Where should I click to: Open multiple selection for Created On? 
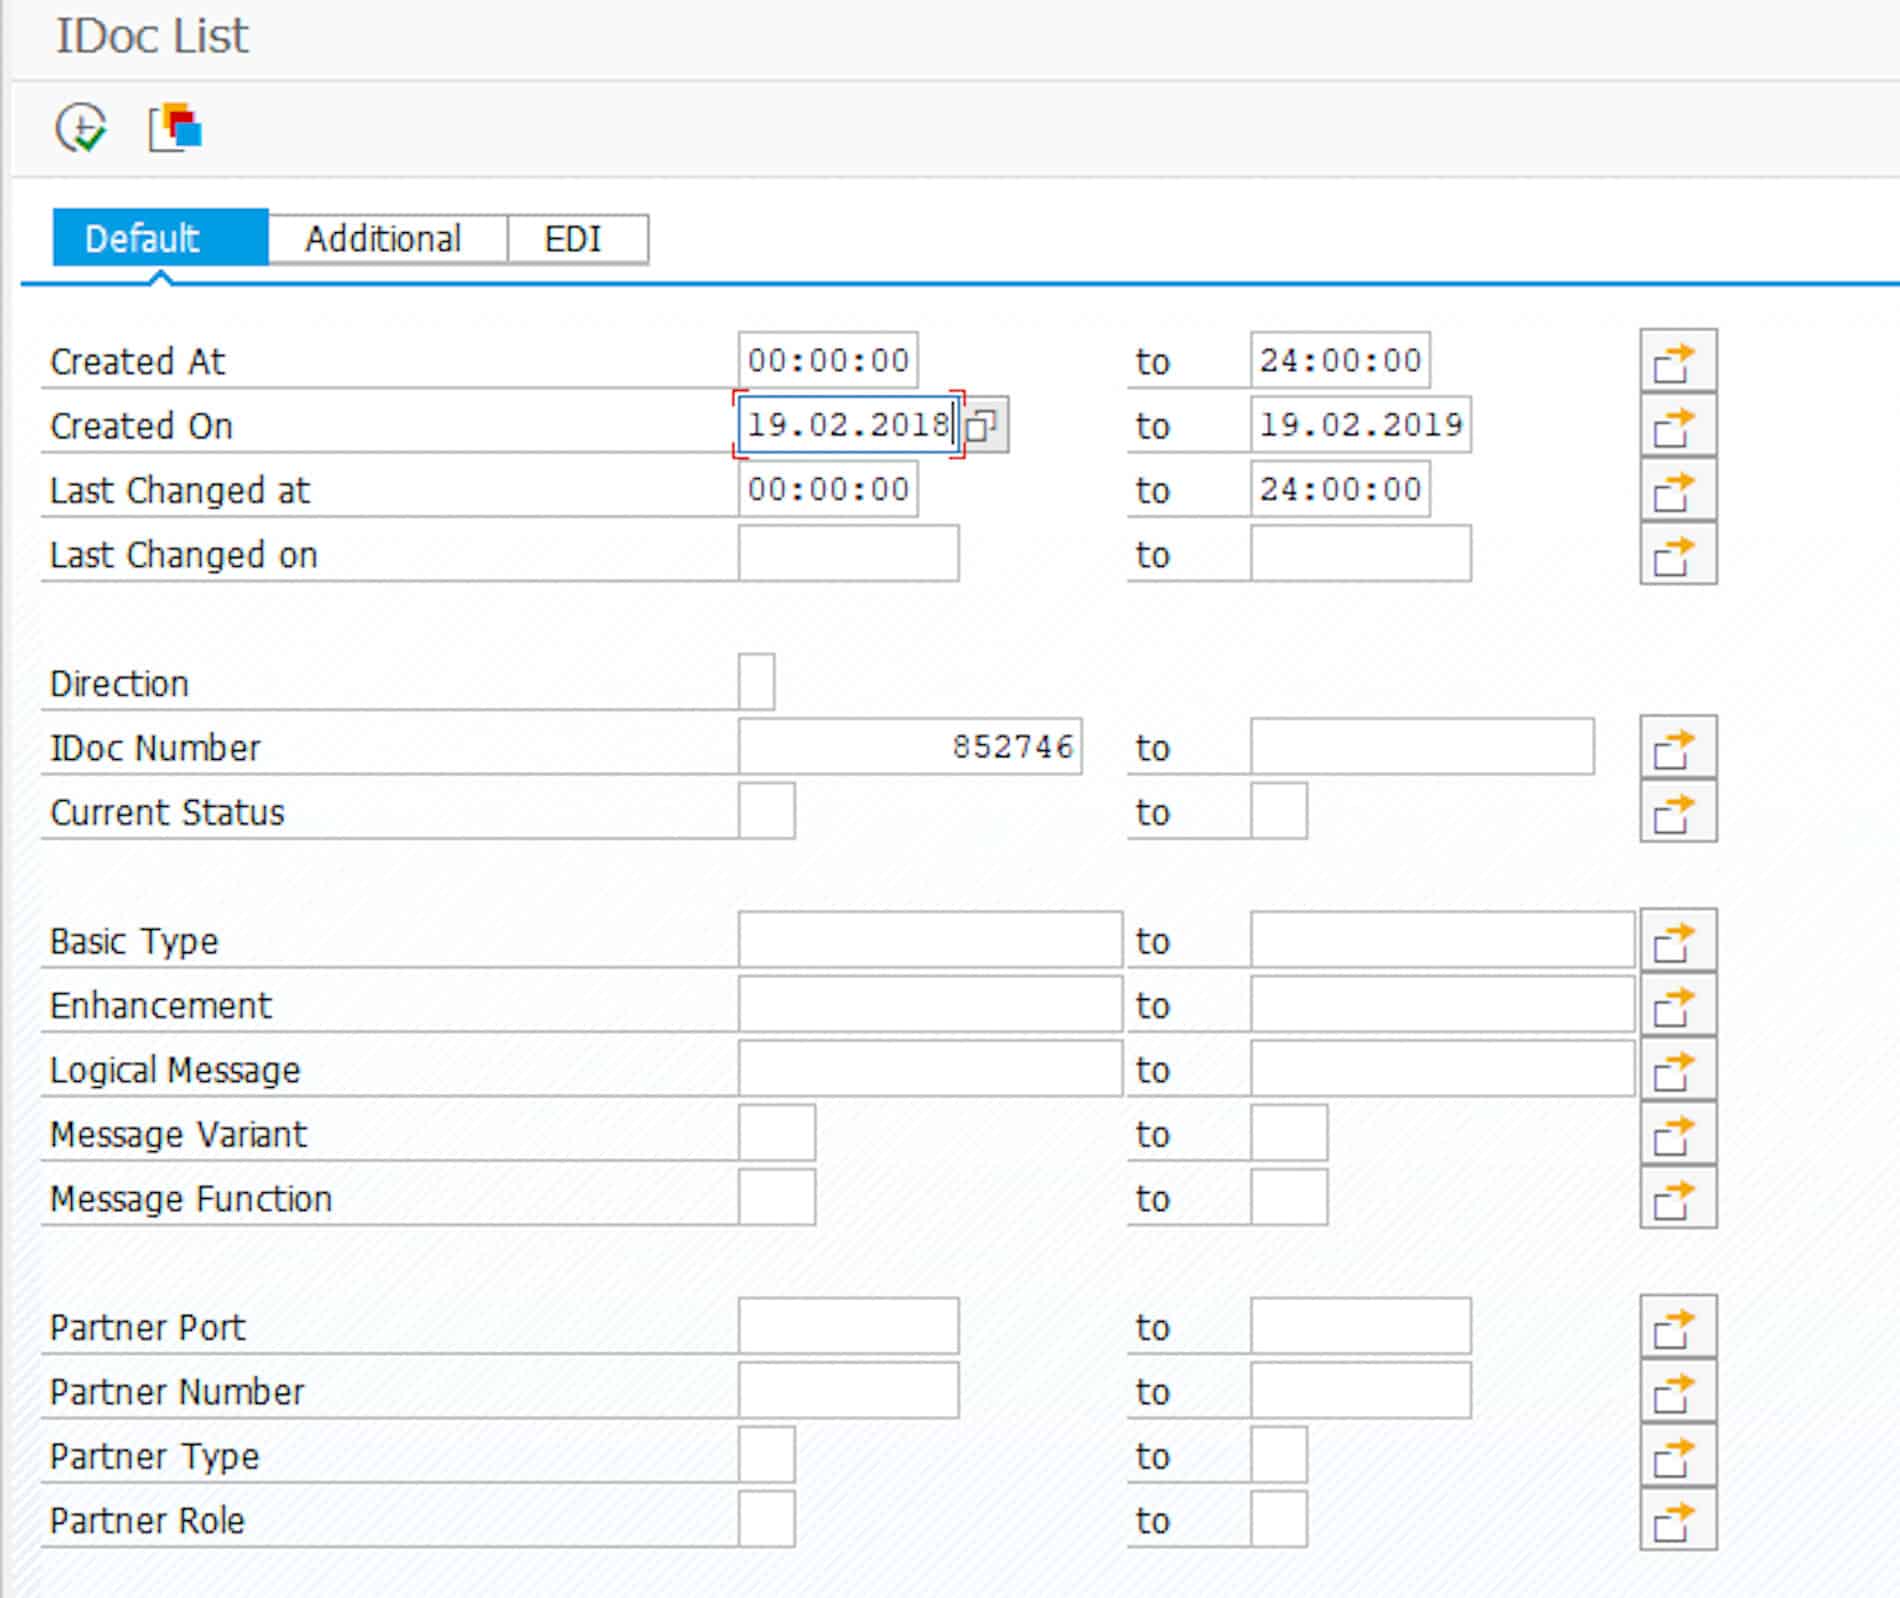point(1677,425)
